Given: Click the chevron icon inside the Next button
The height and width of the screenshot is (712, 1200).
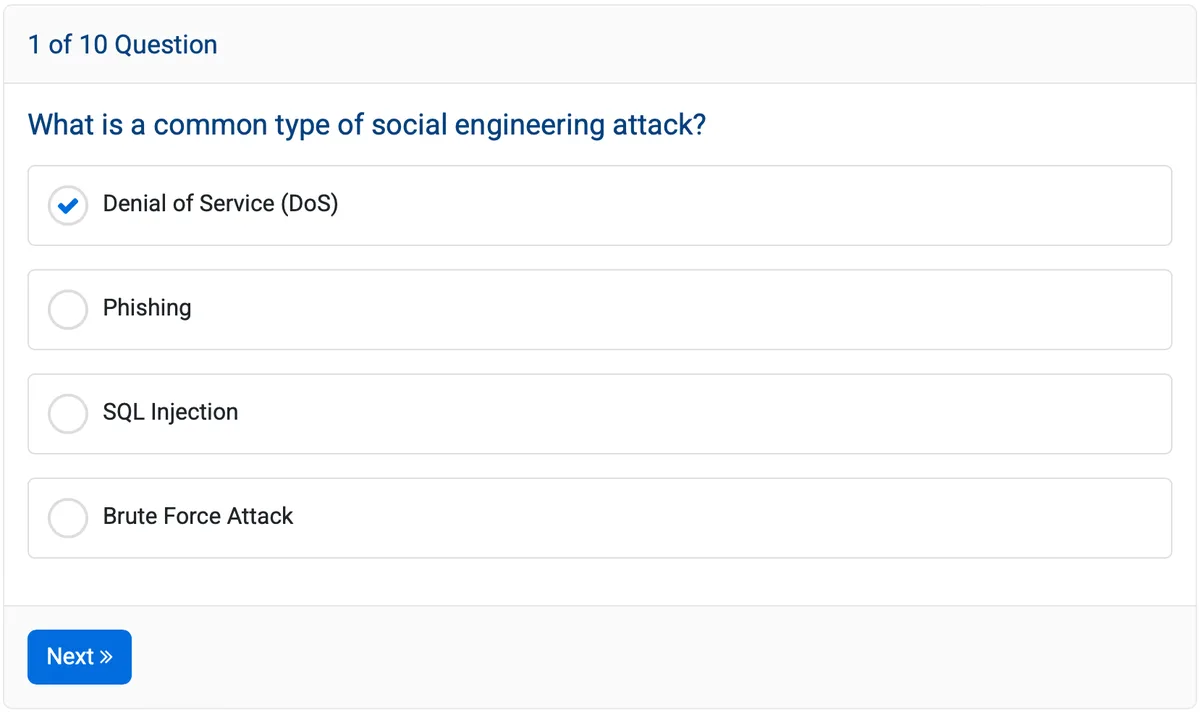Looking at the screenshot, I should (106, 657).
